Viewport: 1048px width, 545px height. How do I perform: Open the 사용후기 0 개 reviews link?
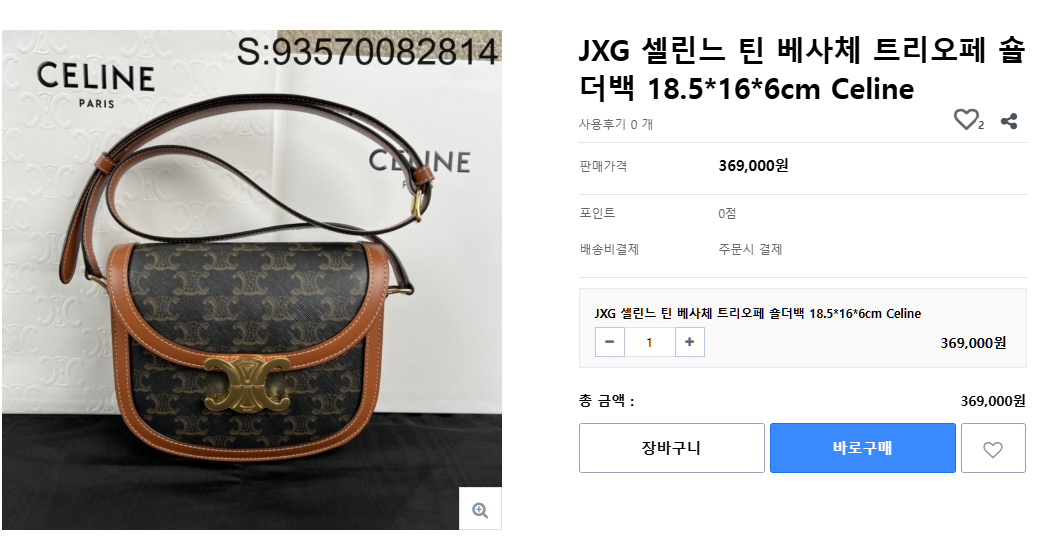point(616,124)
